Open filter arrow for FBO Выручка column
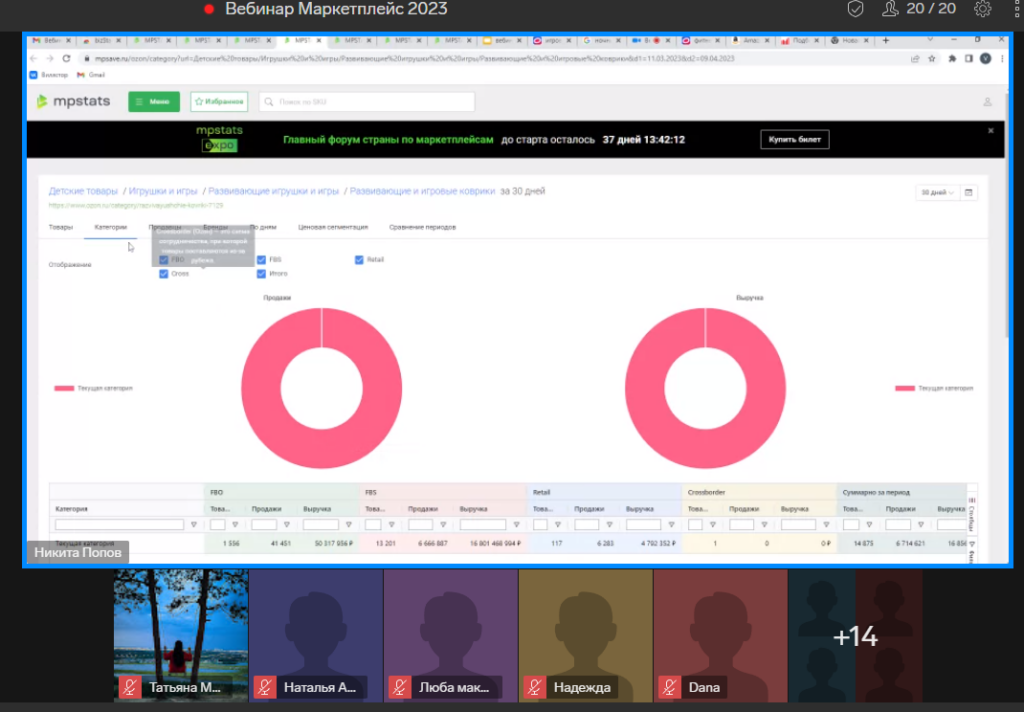Screen dimensions: 1024x712 (349, 525)
